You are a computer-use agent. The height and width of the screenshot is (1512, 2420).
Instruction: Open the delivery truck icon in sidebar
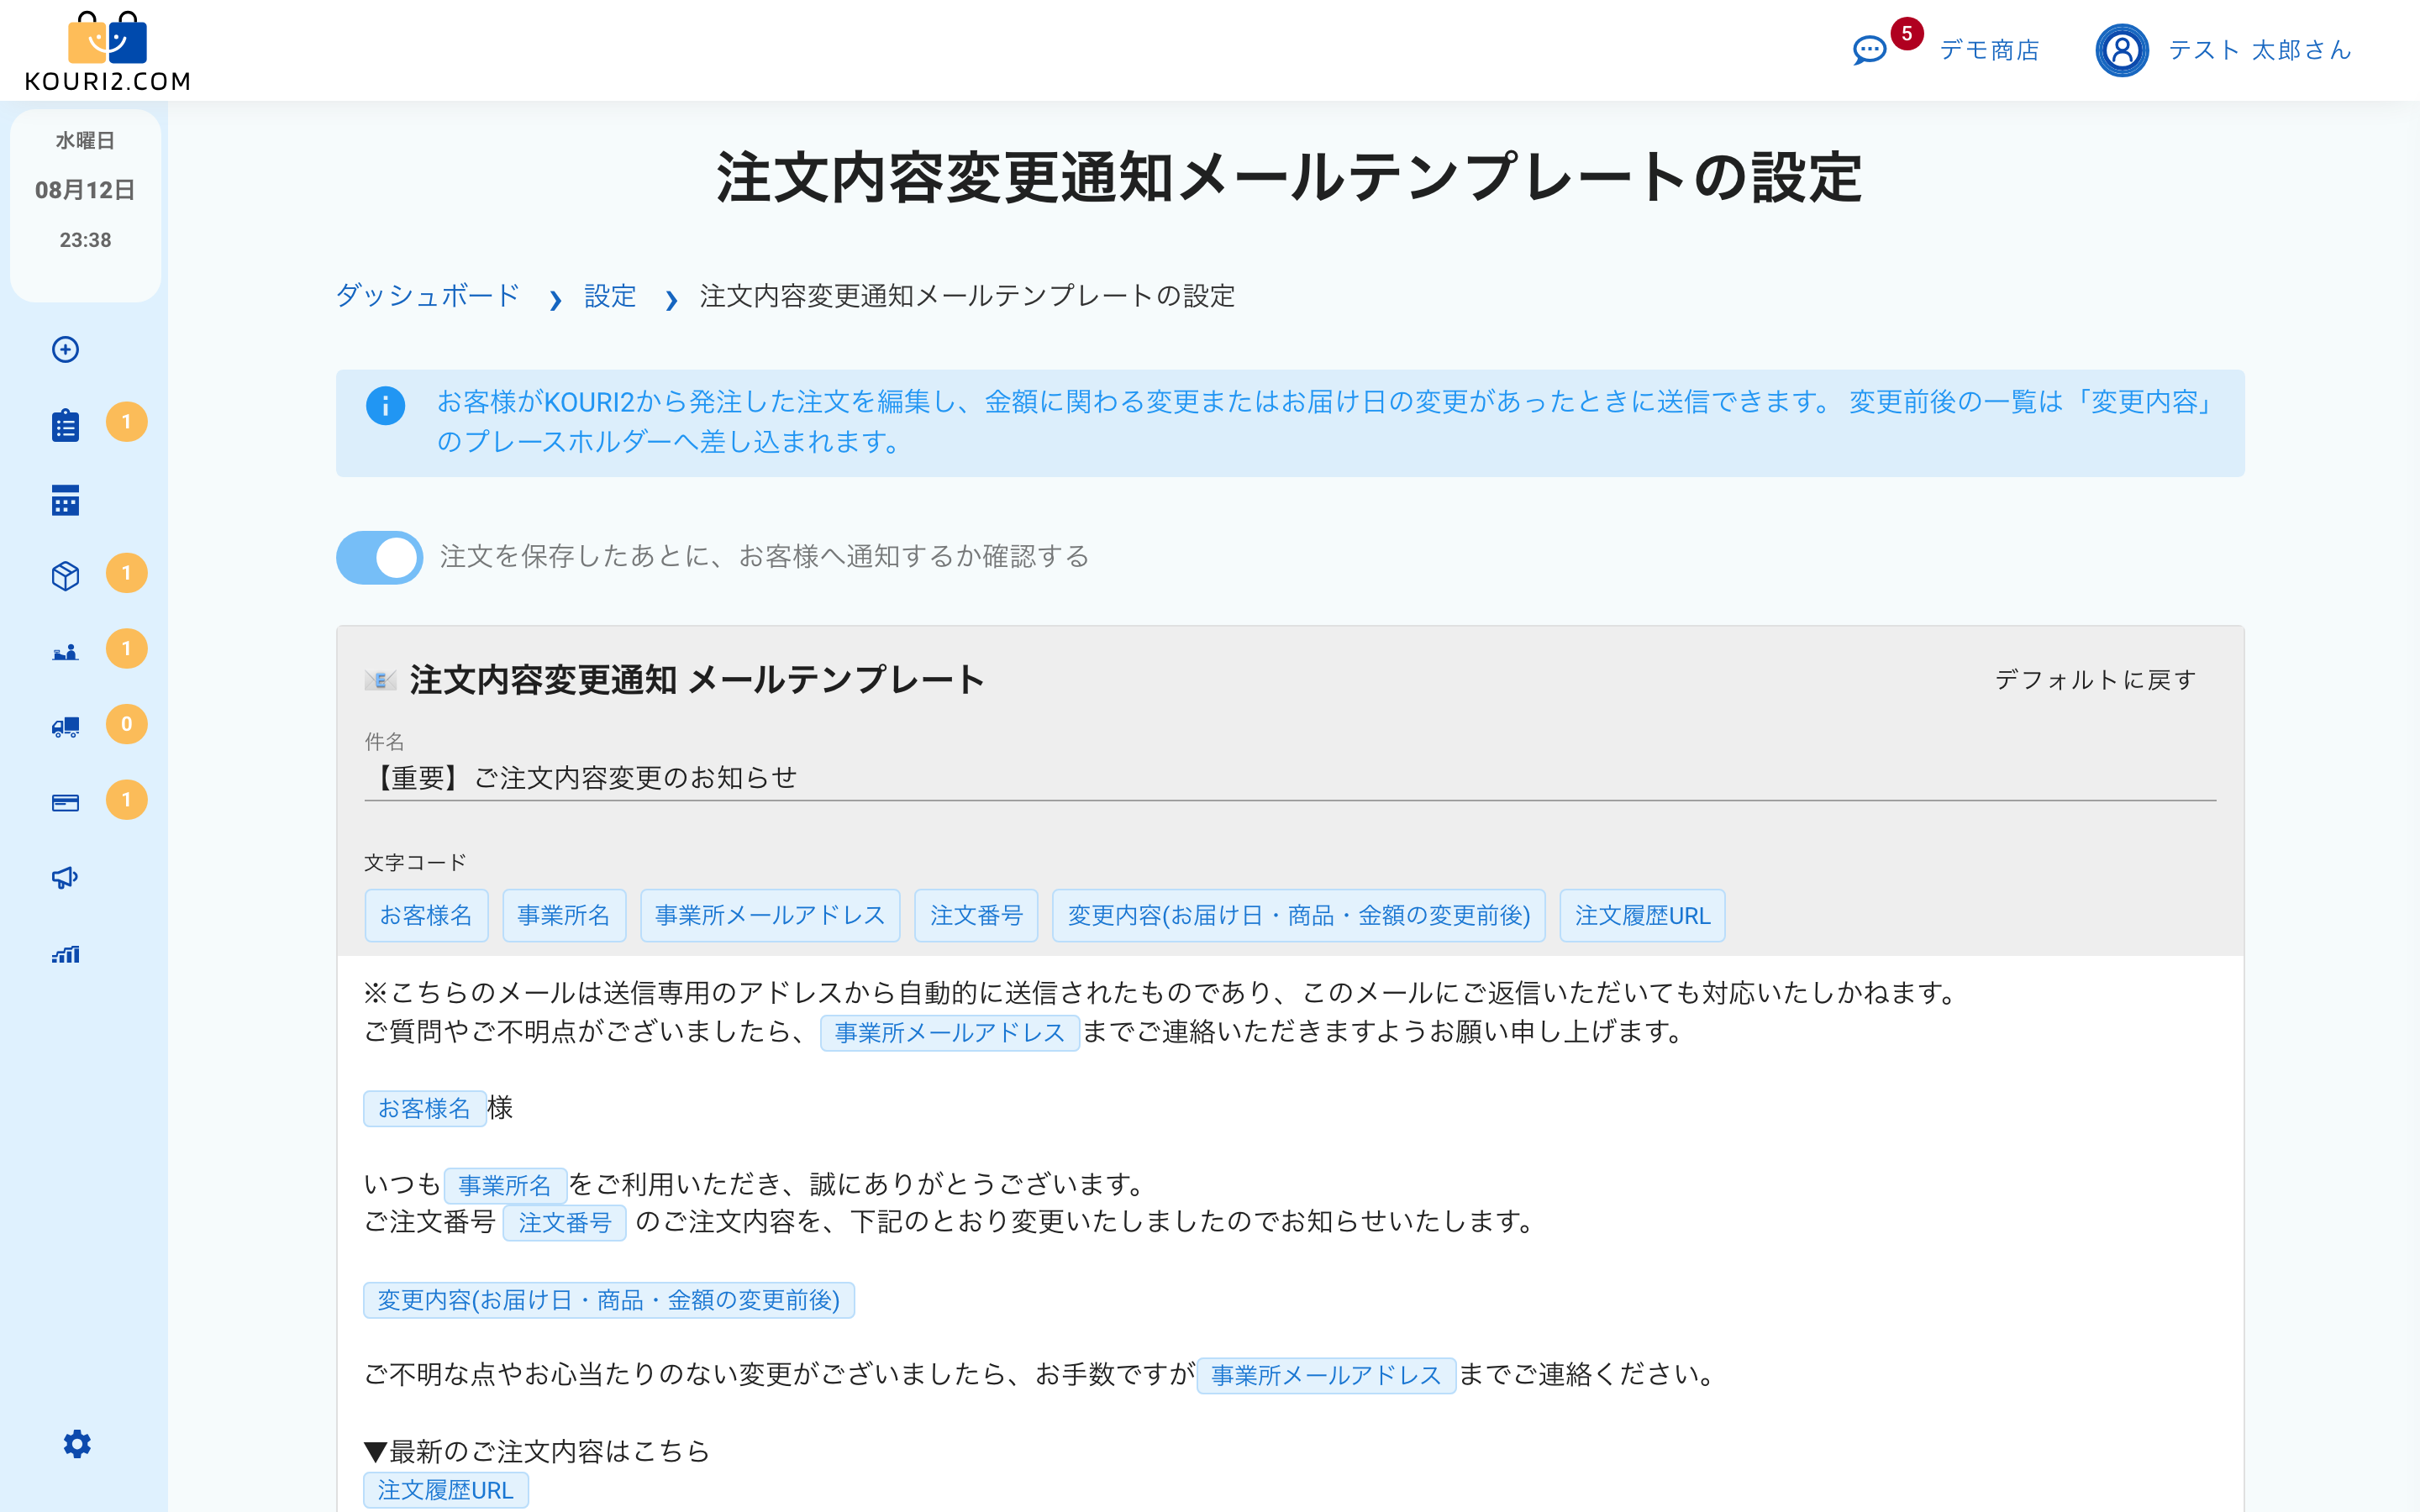pos(66,727)
